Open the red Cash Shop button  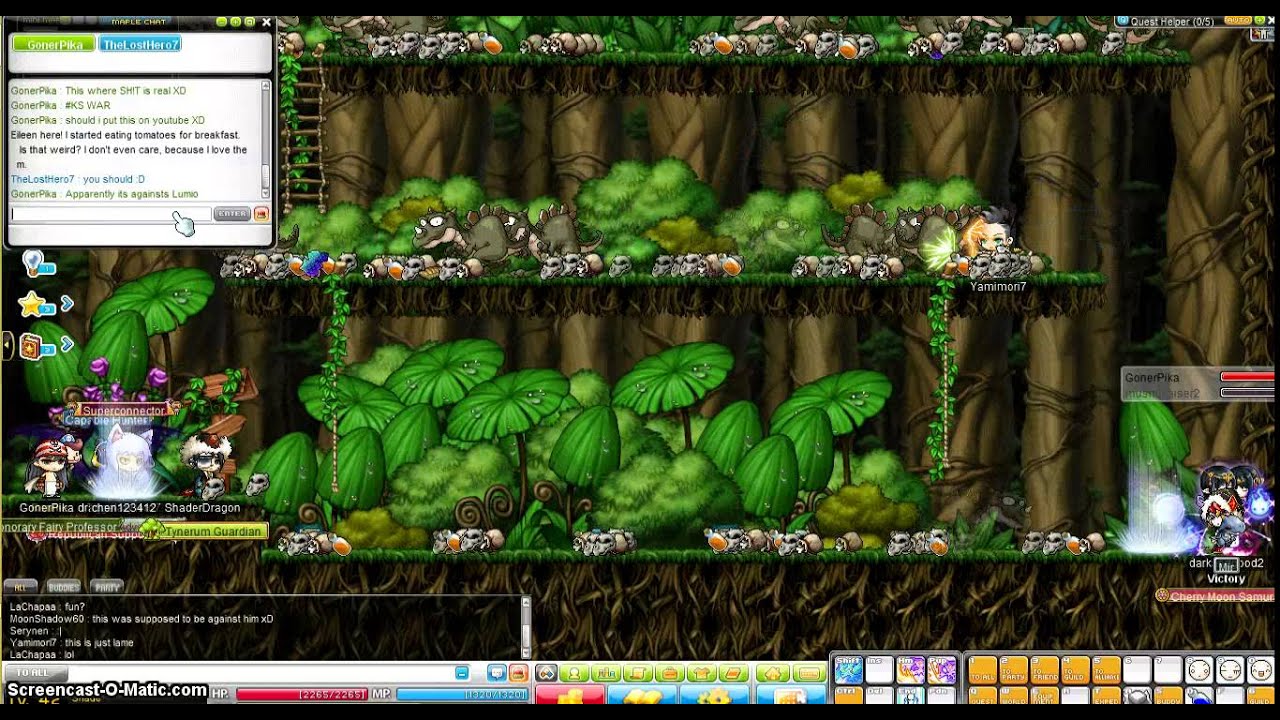(570, 694)
